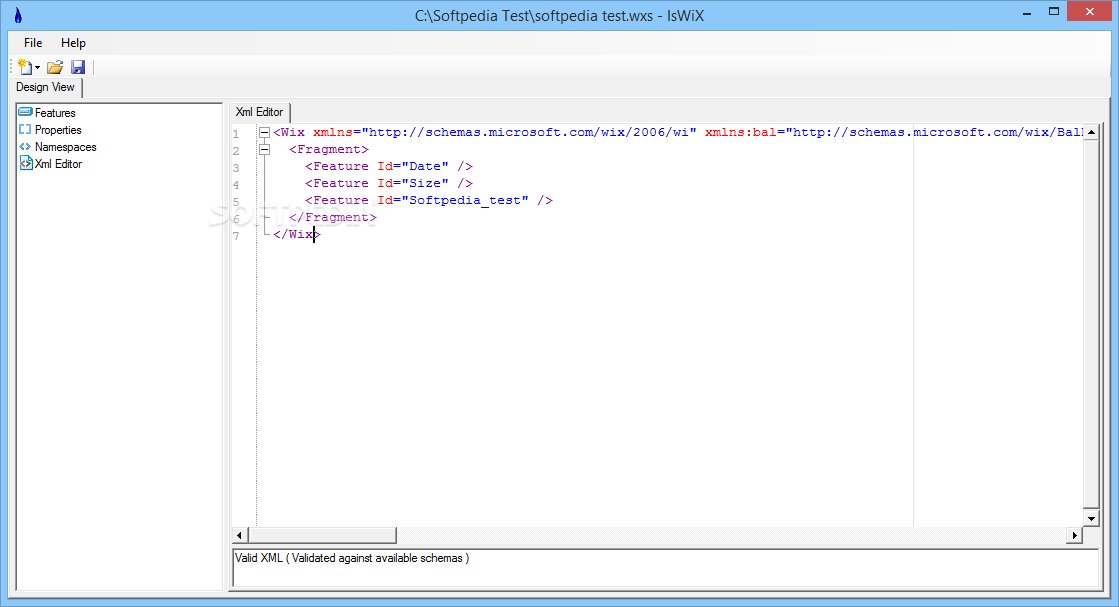Click the Namespaces angle-brackets icon
This screenshot has height=607, width=1119.
(25, 146)
